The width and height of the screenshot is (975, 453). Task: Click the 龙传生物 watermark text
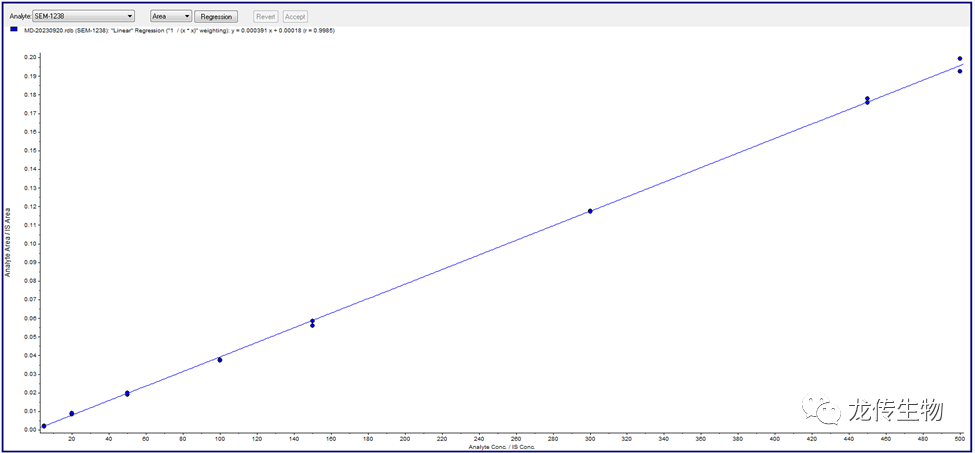tap(896, 410)
